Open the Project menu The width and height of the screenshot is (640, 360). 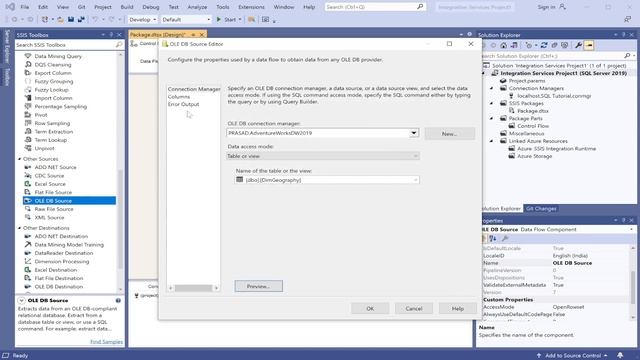click(102, 7)
